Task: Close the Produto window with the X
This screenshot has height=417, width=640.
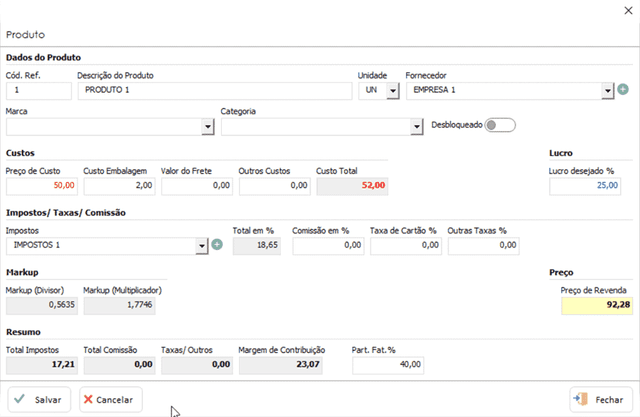Action: pyautogui.click(x=628, y=11)
